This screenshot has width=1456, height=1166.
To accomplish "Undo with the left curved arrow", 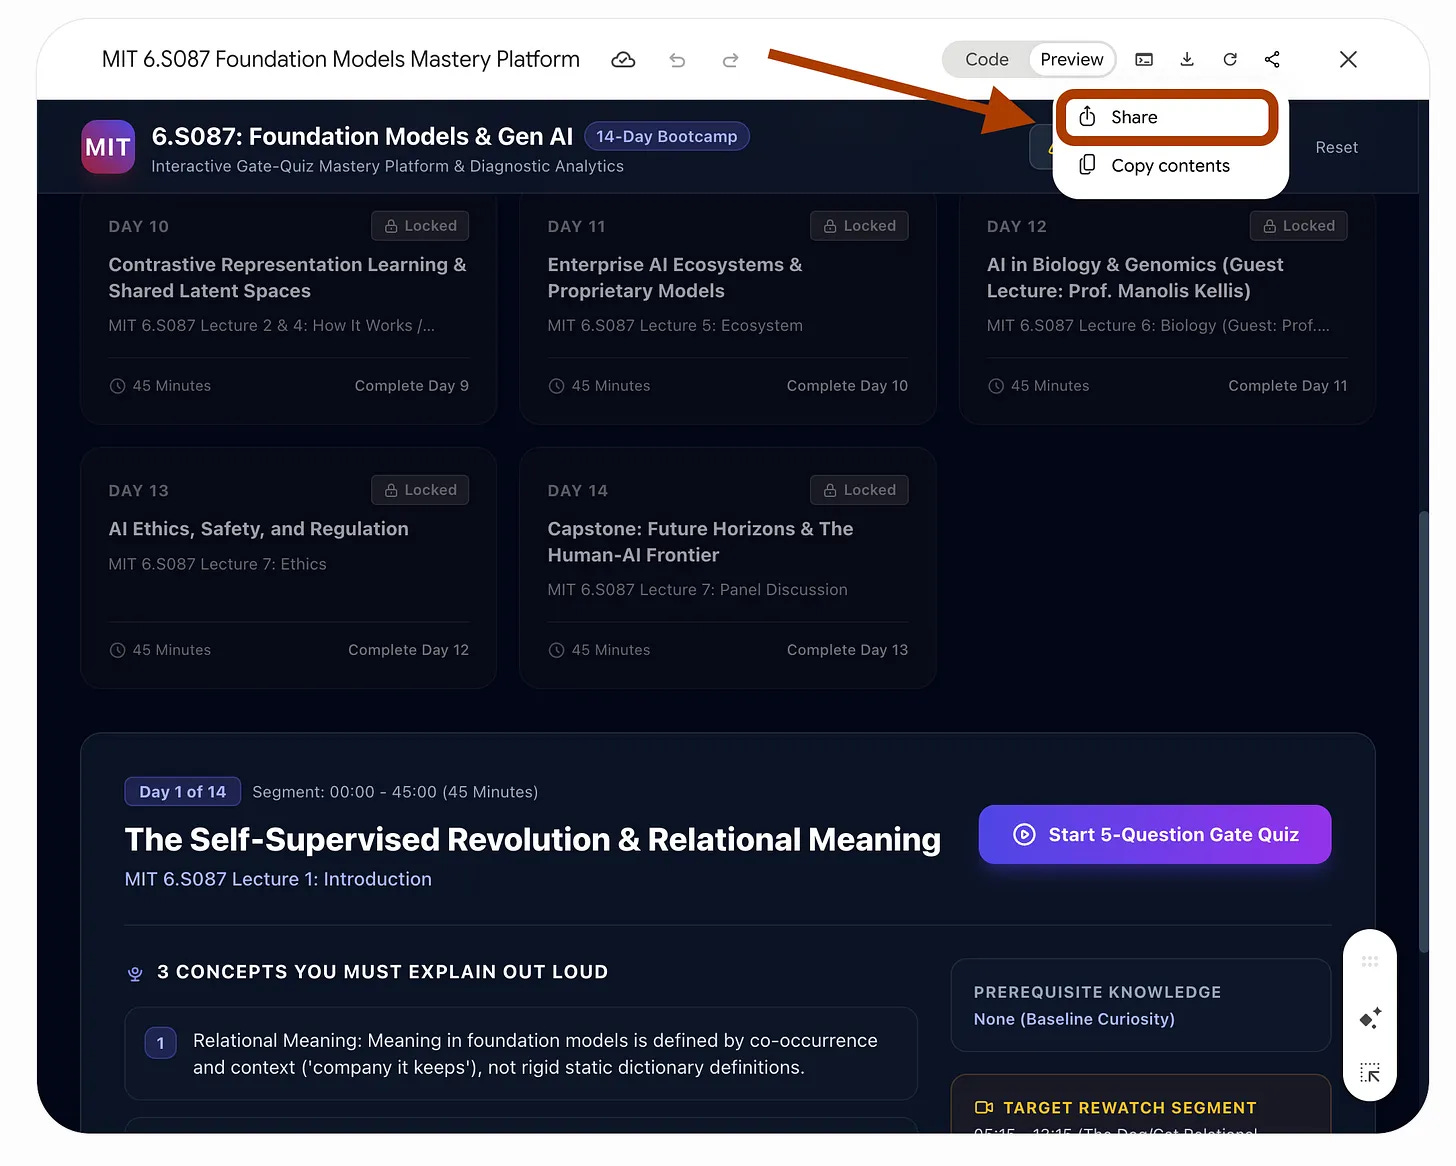I will coord(677,60).
